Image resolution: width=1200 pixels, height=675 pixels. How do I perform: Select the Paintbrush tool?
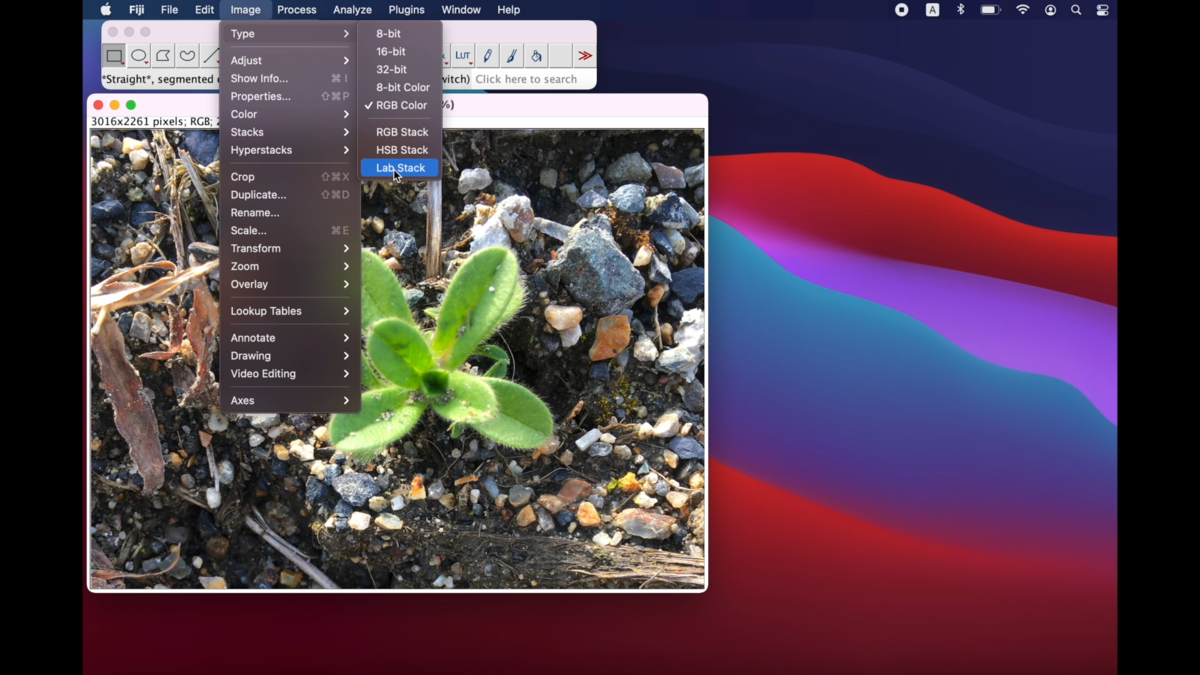(x=511, y=56)
